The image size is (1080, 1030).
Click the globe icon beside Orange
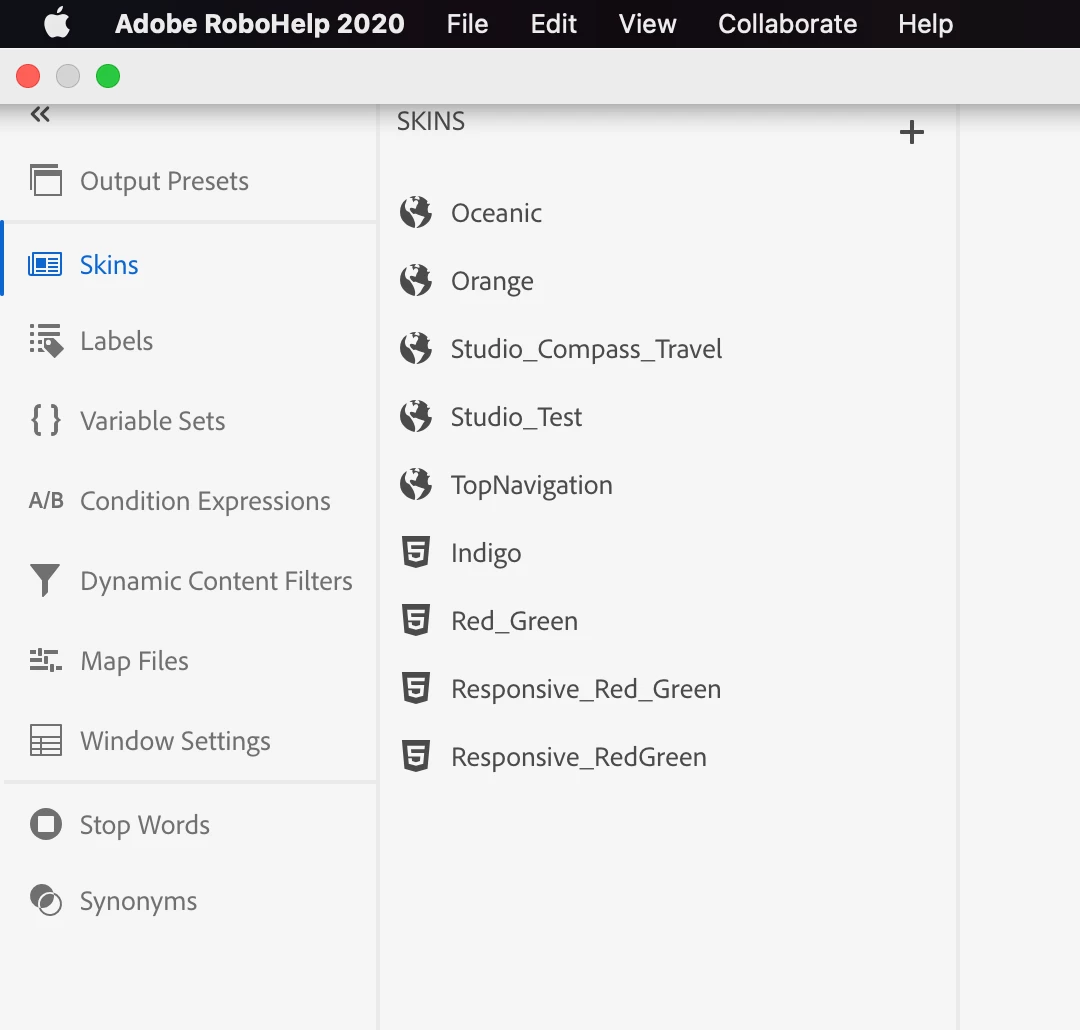click(416, 280)
